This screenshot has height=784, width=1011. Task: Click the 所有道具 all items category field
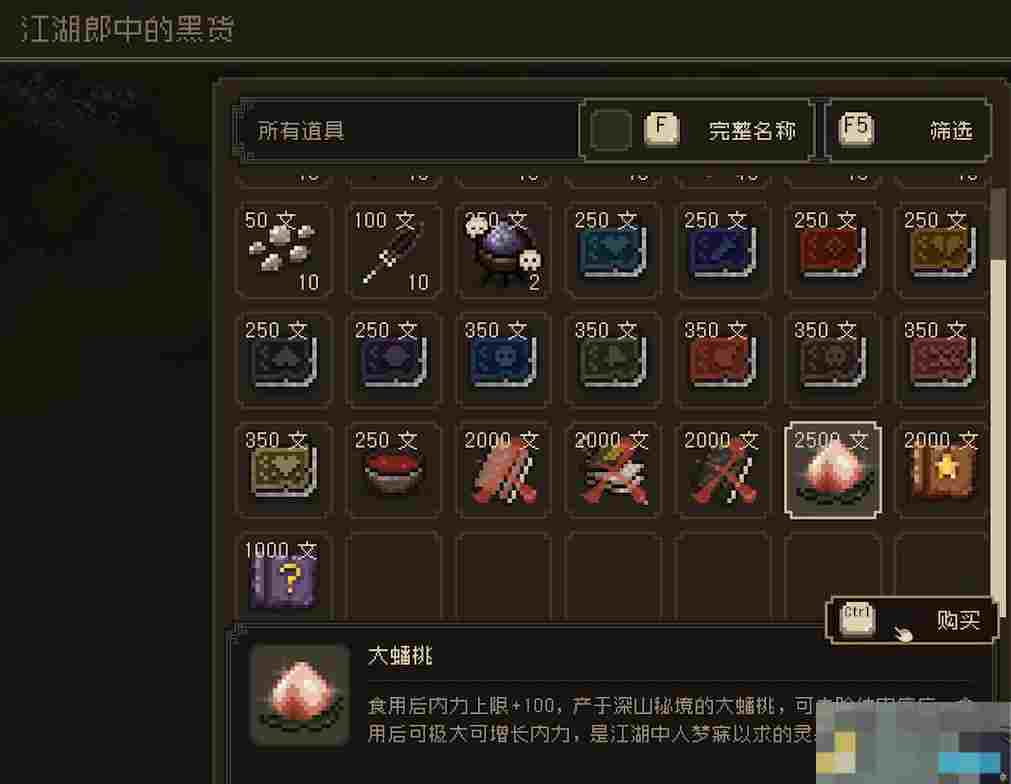pos(407,130)
